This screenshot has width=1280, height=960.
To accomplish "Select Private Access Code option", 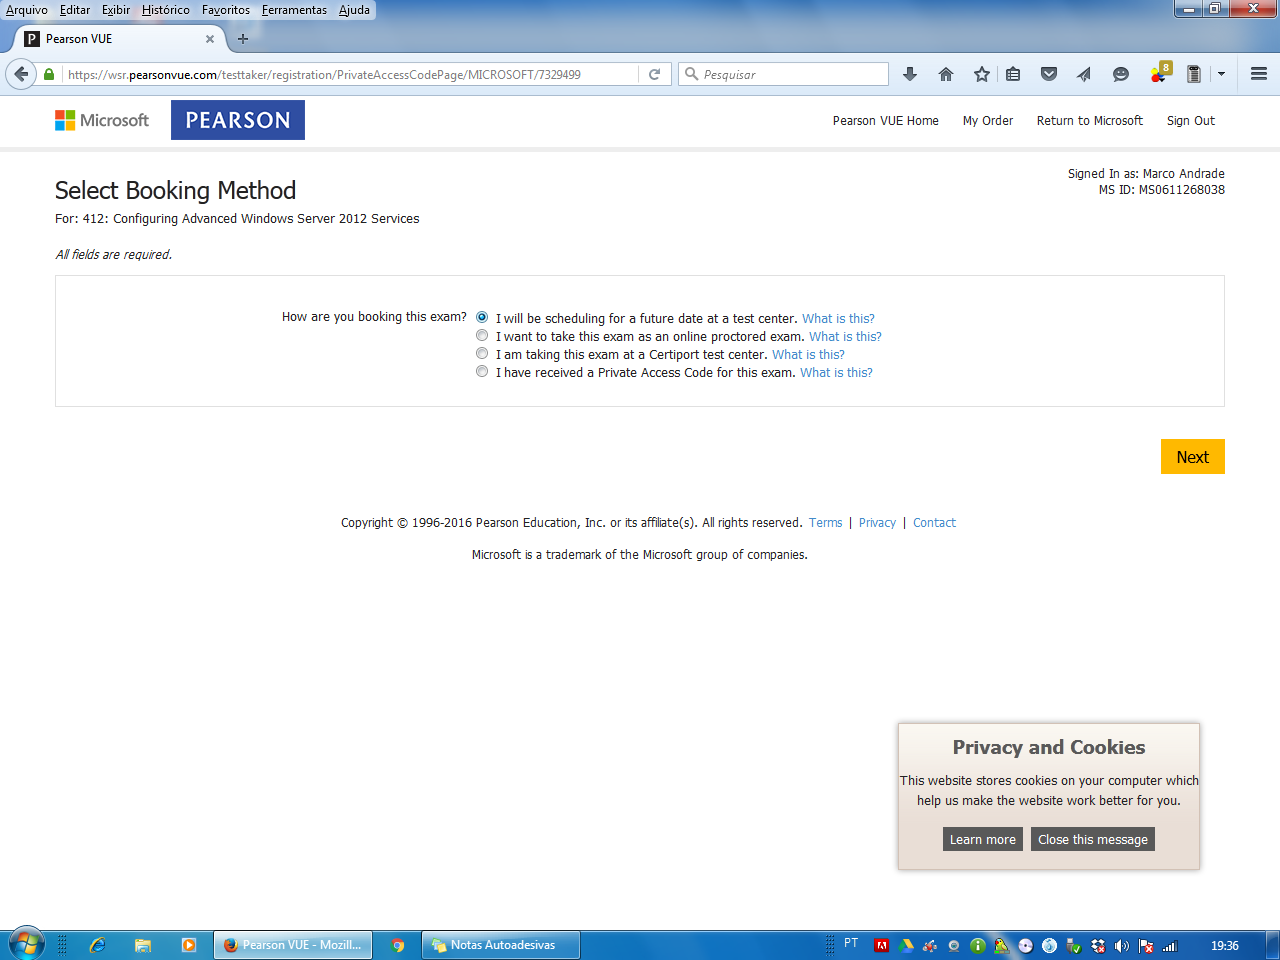I will coord(482,371).
